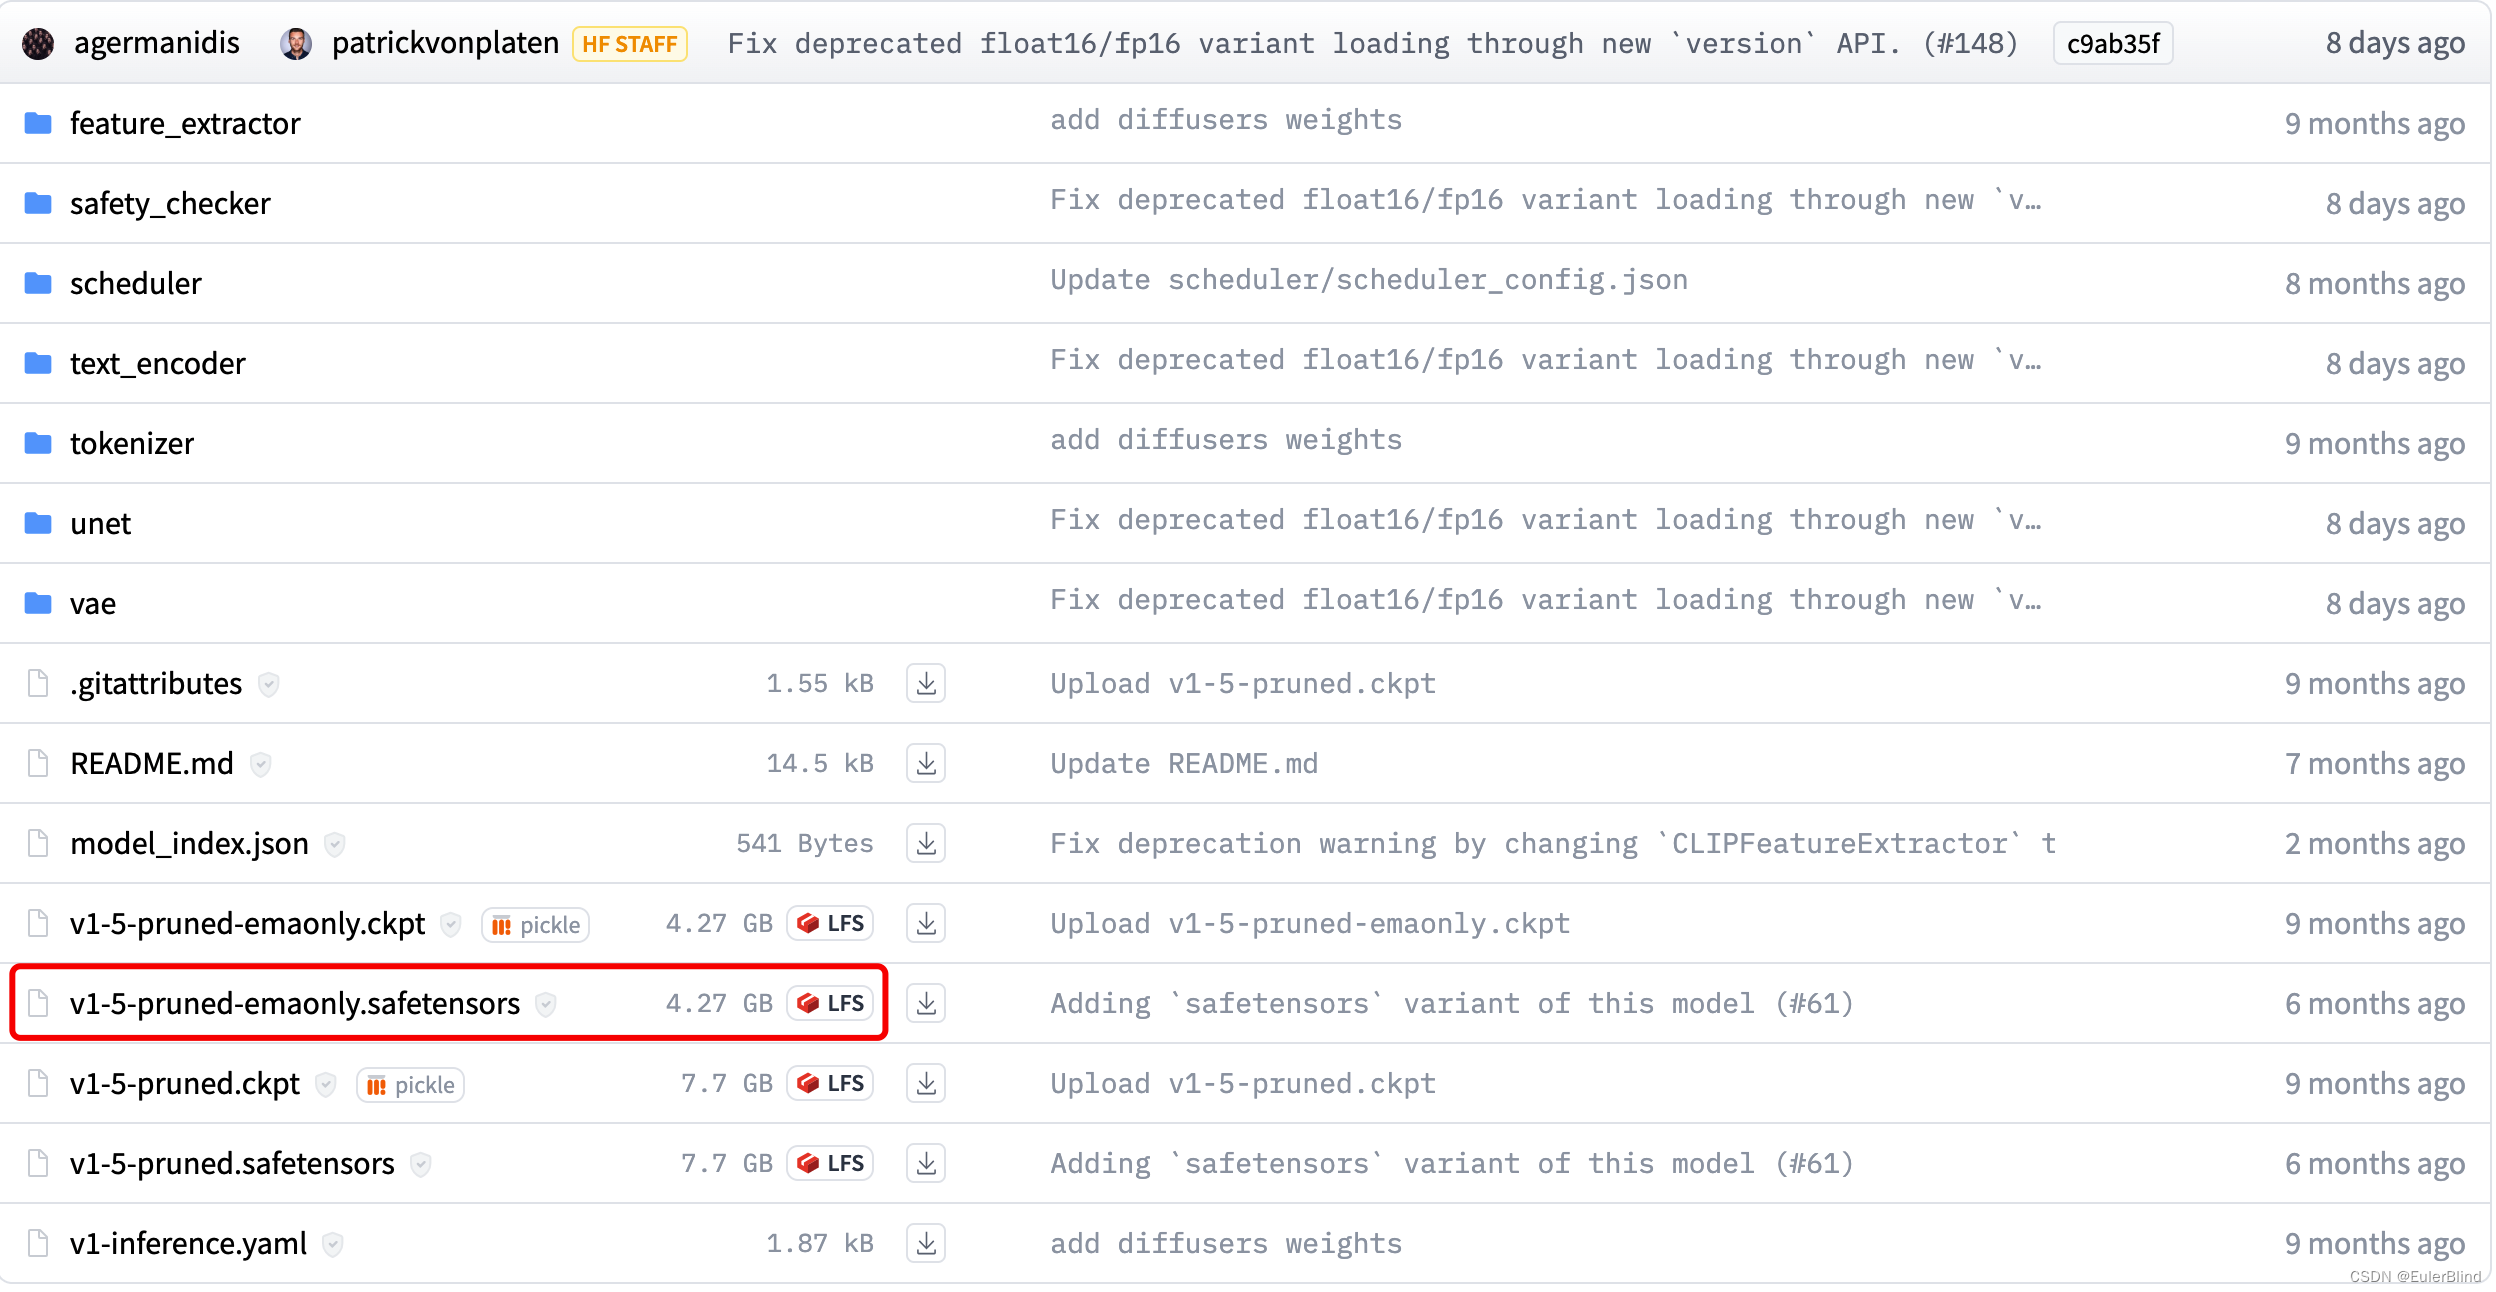The image size is (2496, 1292).
Task: Click the pickle badge on v1-5-pruned.ckpt
Action: [x=410, y=1084]
